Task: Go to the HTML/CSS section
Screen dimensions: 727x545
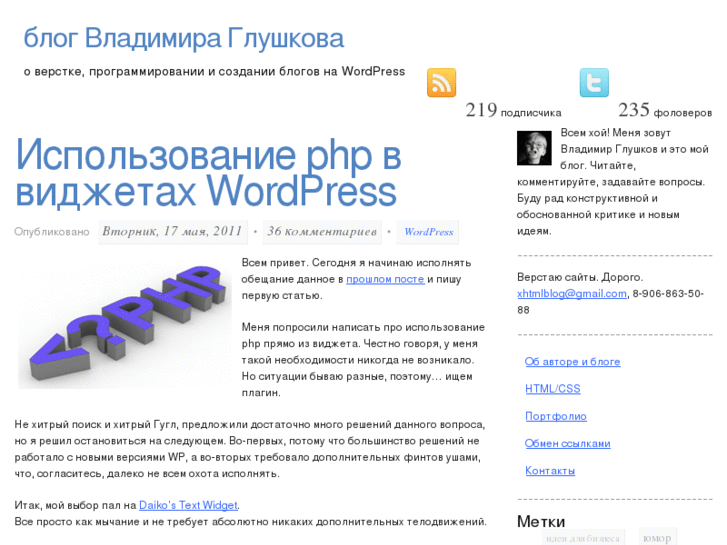Action: pyautogui.click(x=553, y=389)
